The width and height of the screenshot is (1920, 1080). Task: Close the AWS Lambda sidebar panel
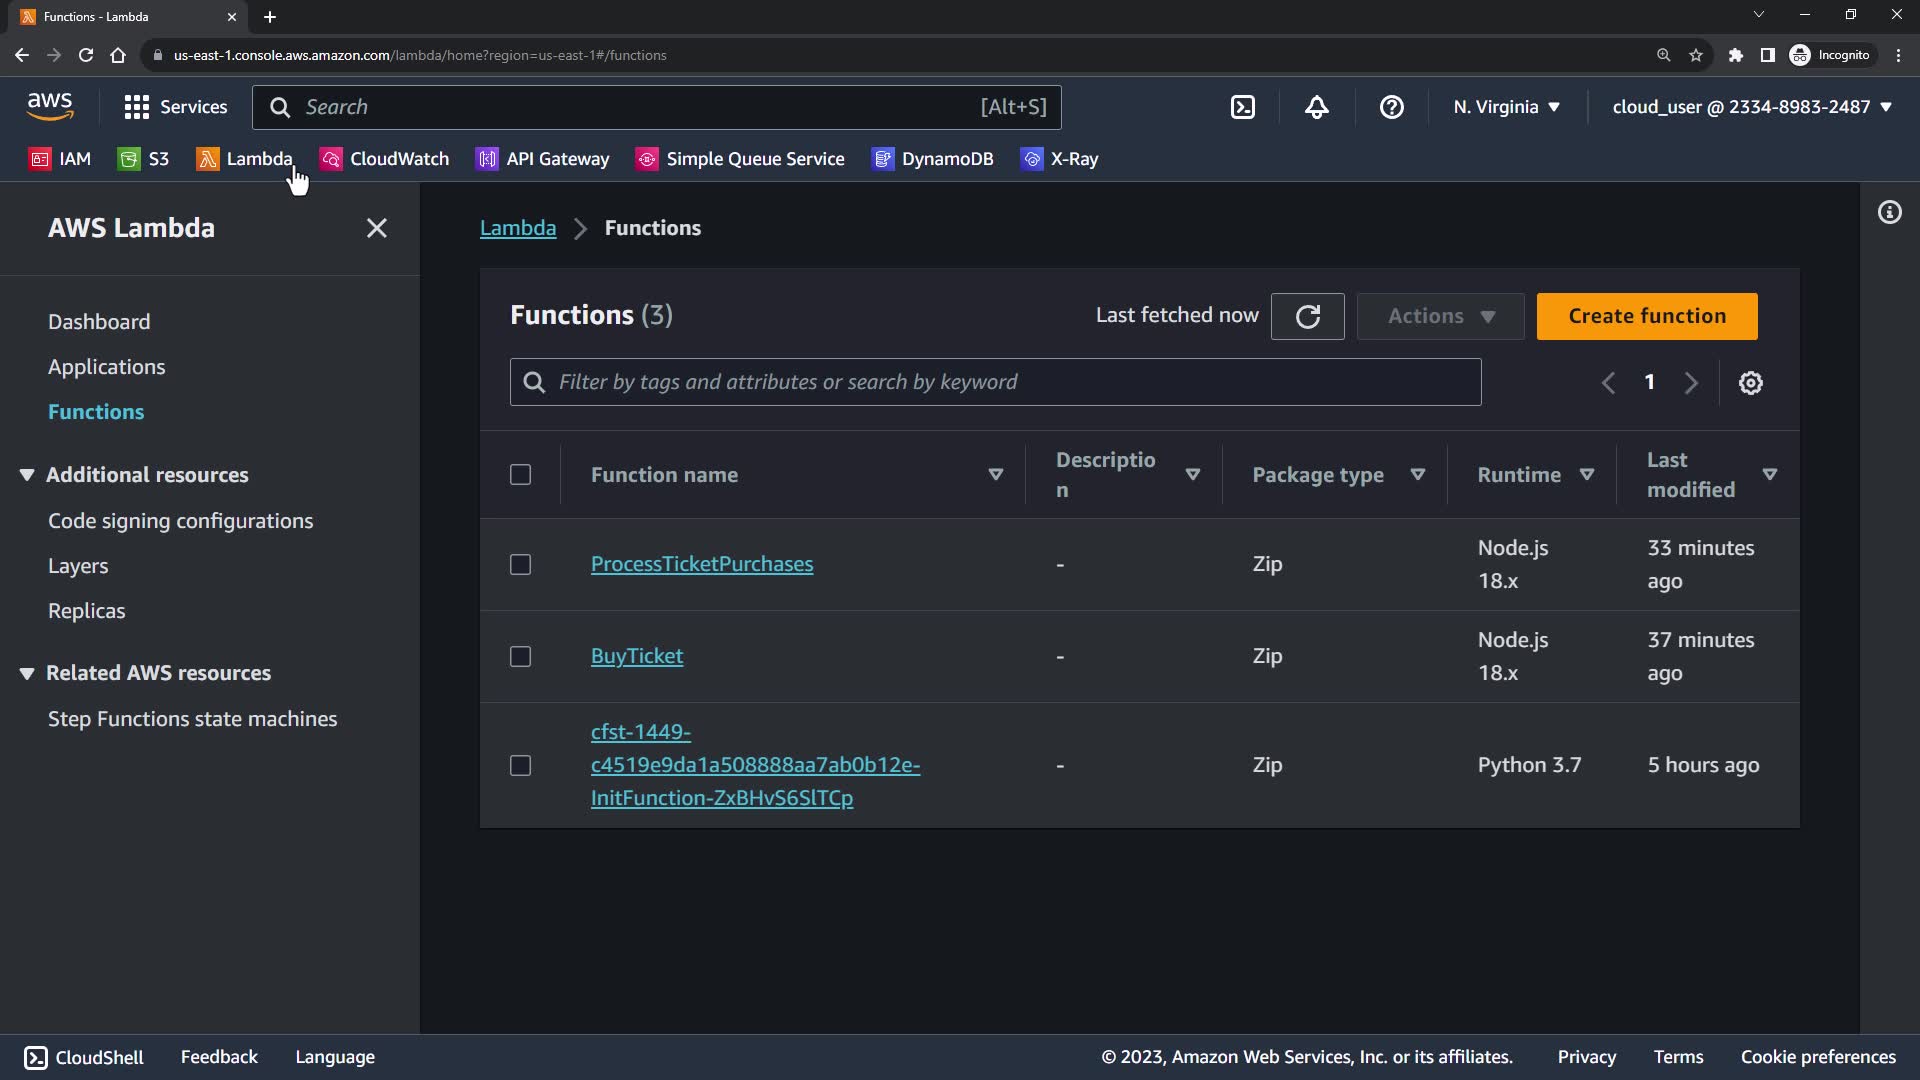tap(376, 228)
